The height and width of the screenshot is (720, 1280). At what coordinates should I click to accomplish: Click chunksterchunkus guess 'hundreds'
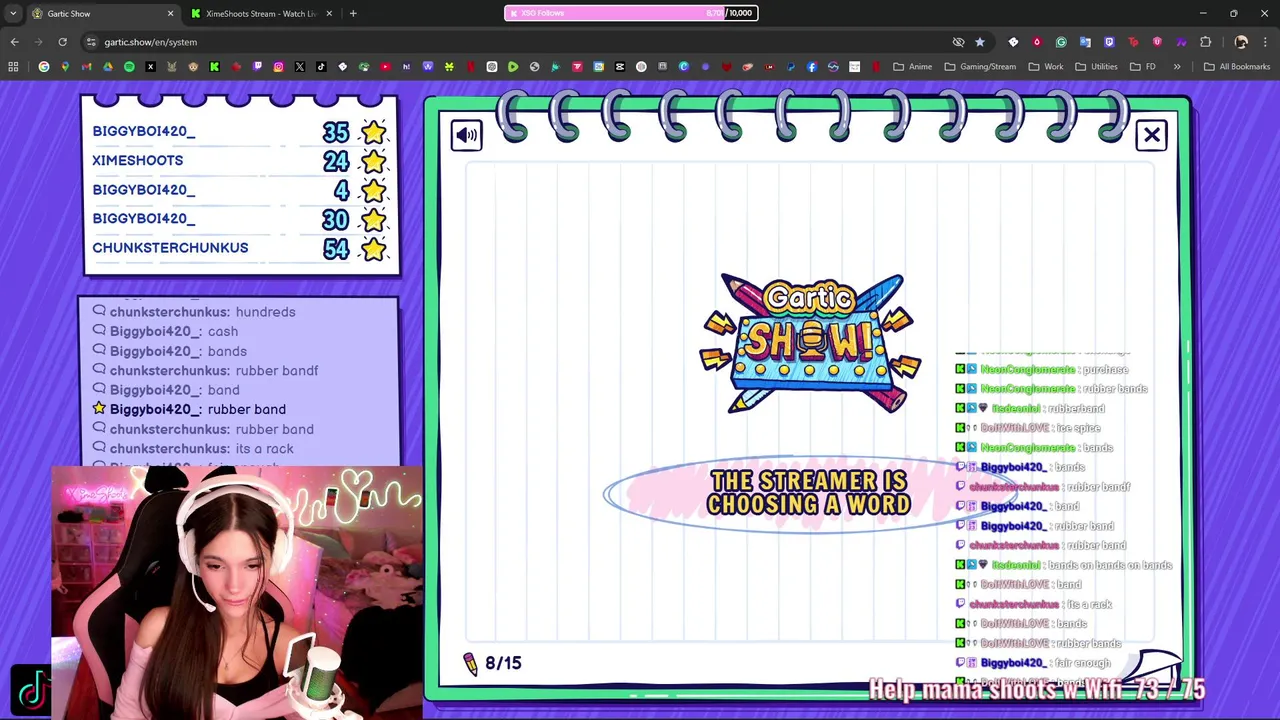(194, 312)
